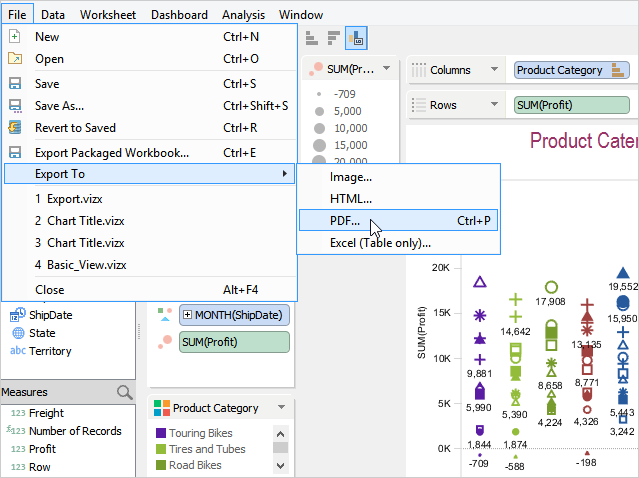This screenshot has height=478, width=639.
Task: Click the shape mark icon beside MONTH(ShipDate)
Action: point(164,314)
